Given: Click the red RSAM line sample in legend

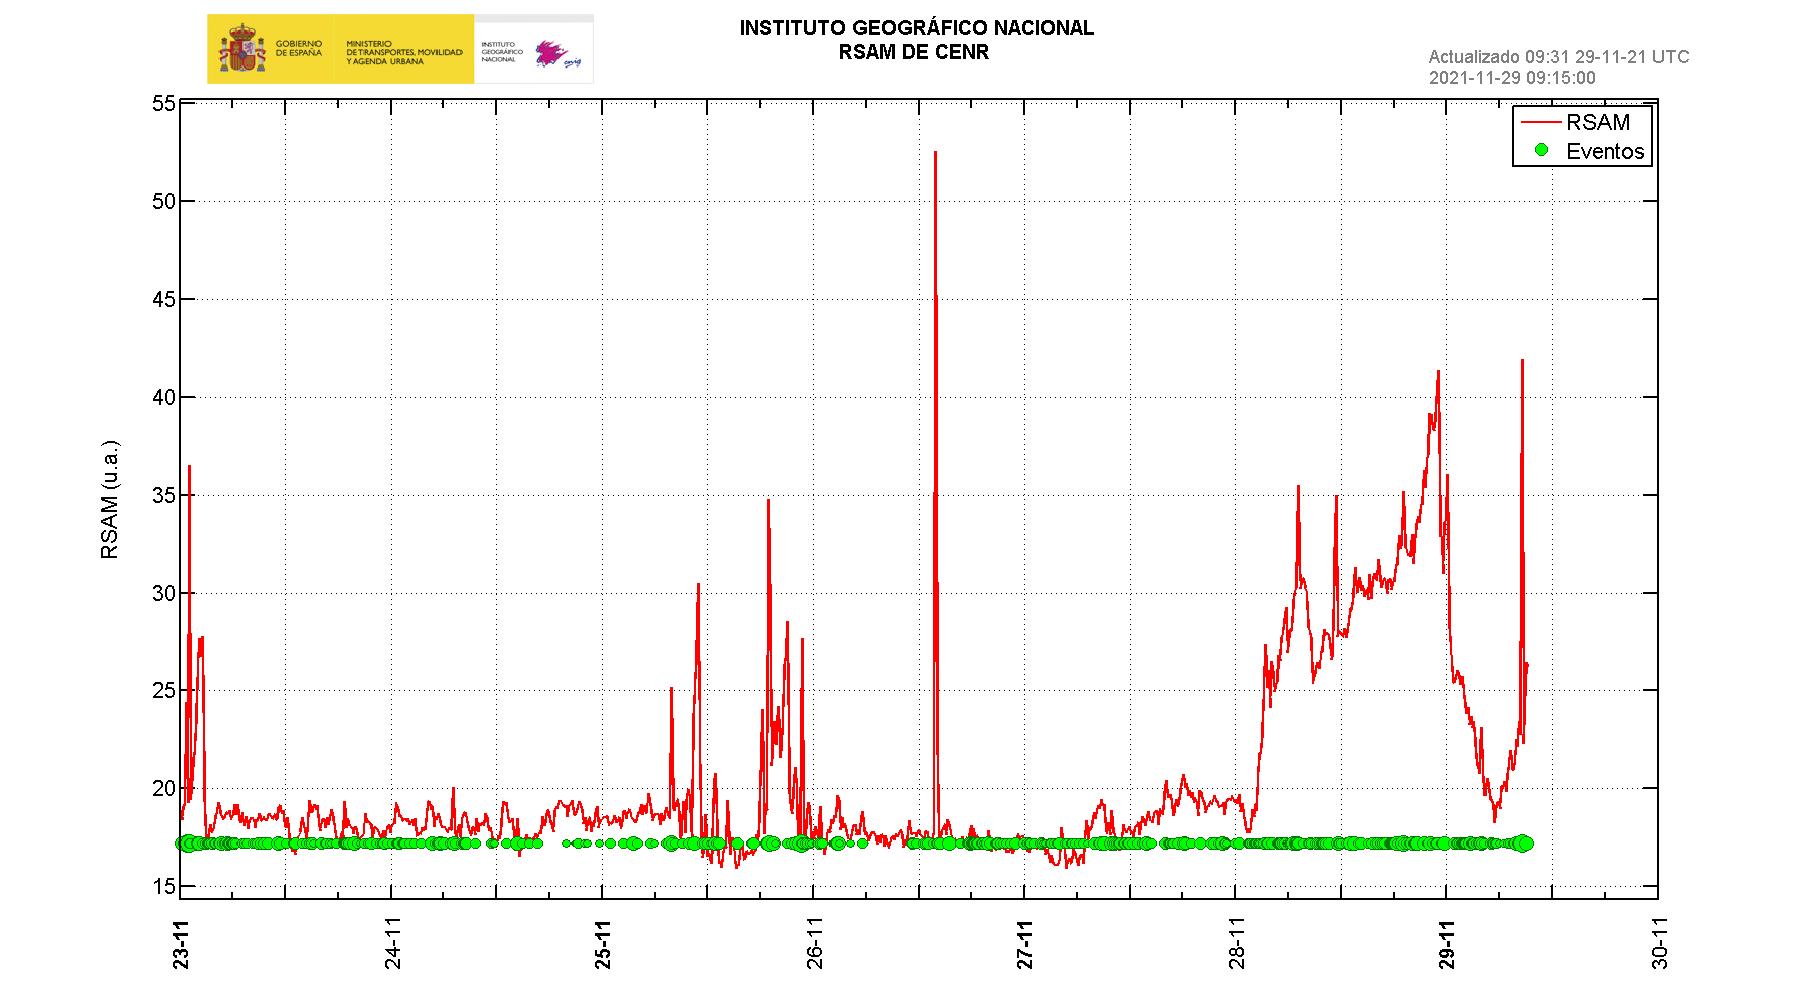Looking at the screenshot, I should 1540,122.
